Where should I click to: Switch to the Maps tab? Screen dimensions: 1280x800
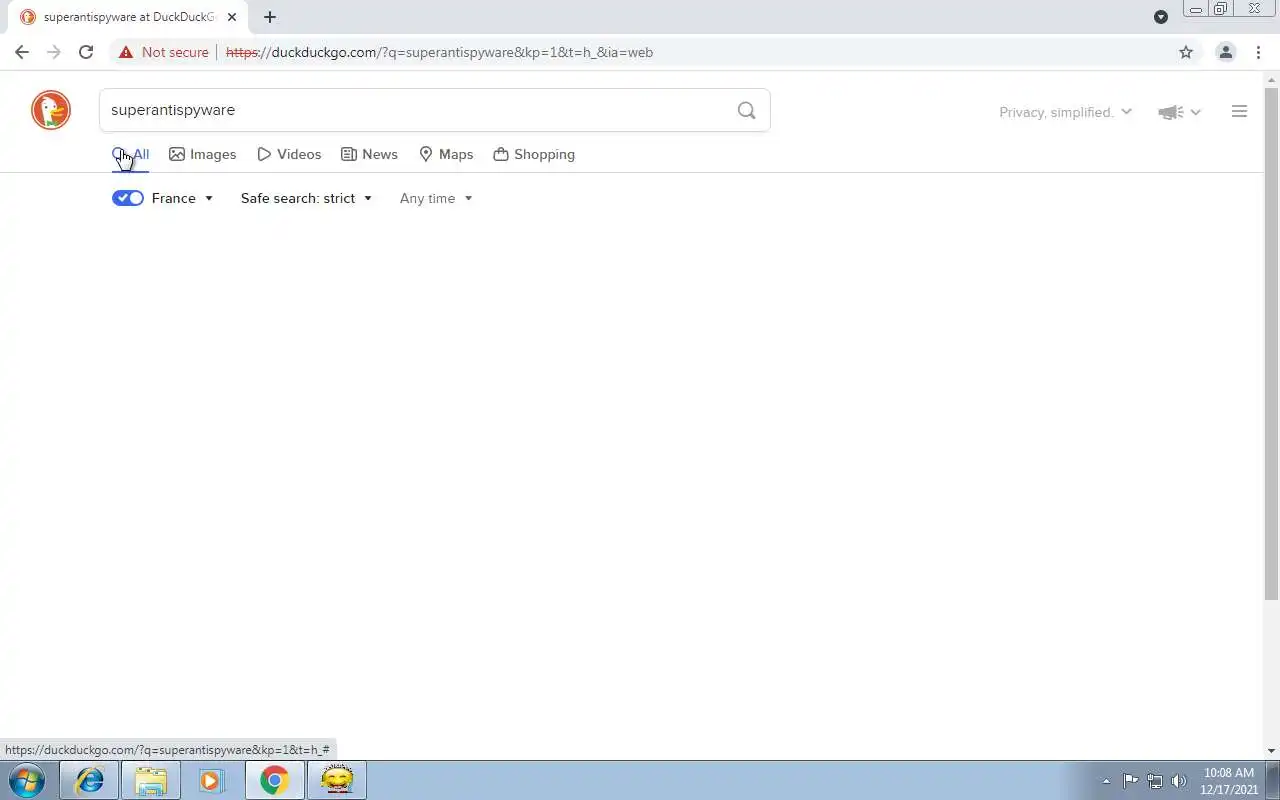tap(446, 155)
